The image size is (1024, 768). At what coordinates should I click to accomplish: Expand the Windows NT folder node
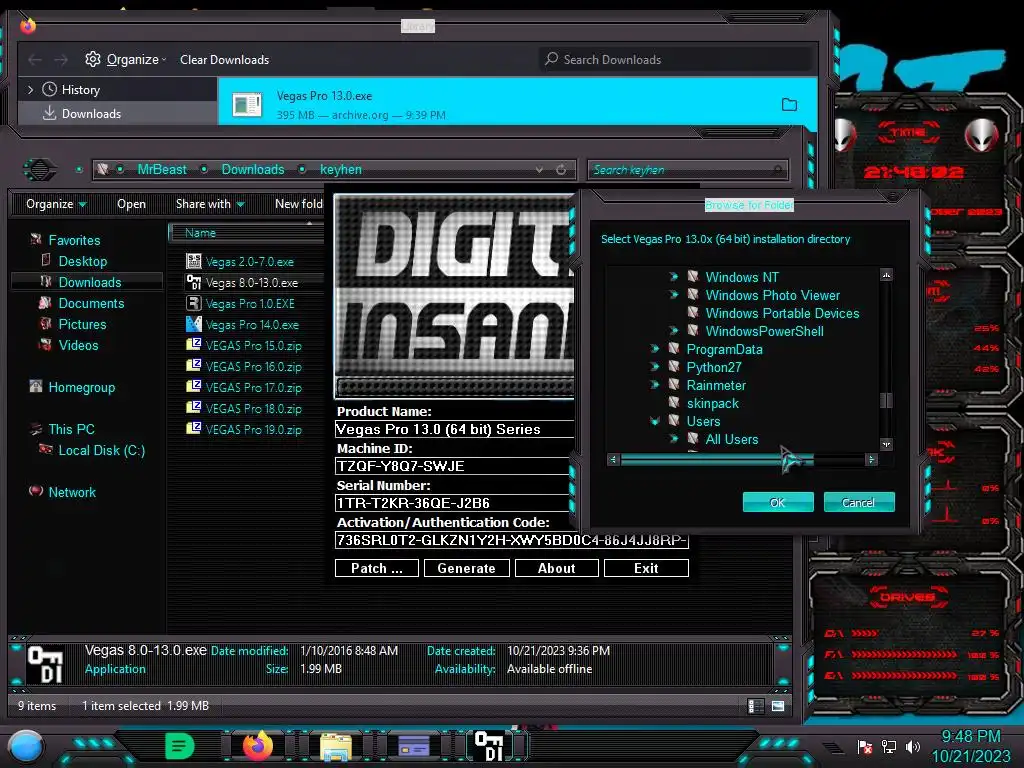pyautogui.click(x=673, y=277)
